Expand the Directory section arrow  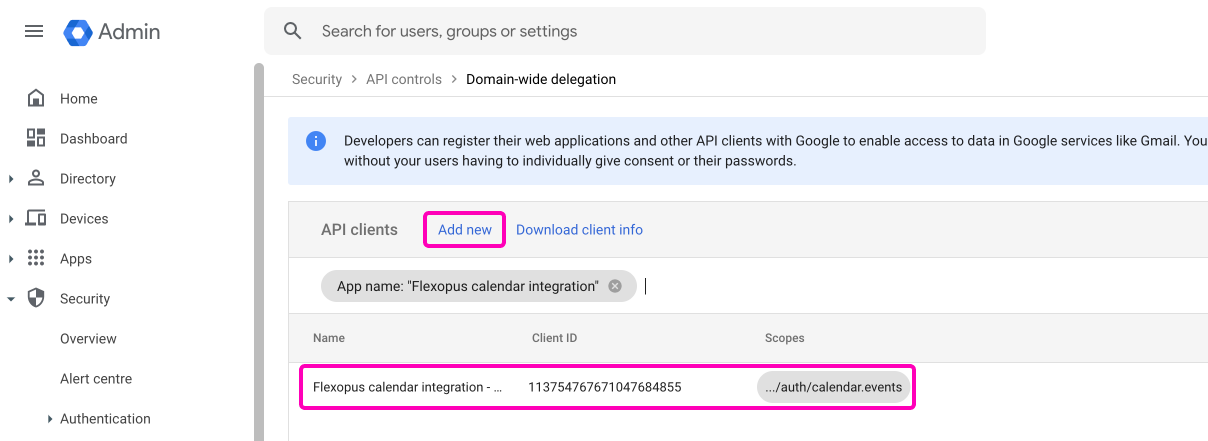[11, 179]
